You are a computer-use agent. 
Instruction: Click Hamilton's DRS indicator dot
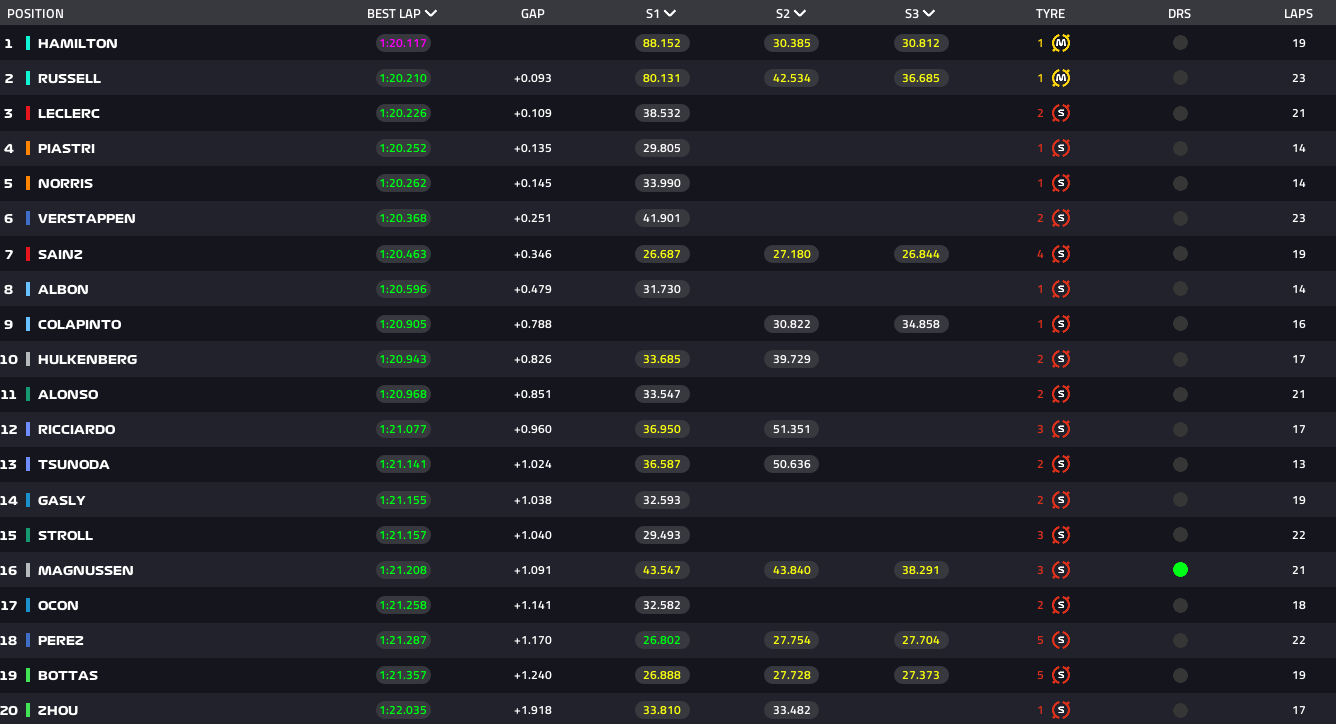click(x=1180, y=43)
